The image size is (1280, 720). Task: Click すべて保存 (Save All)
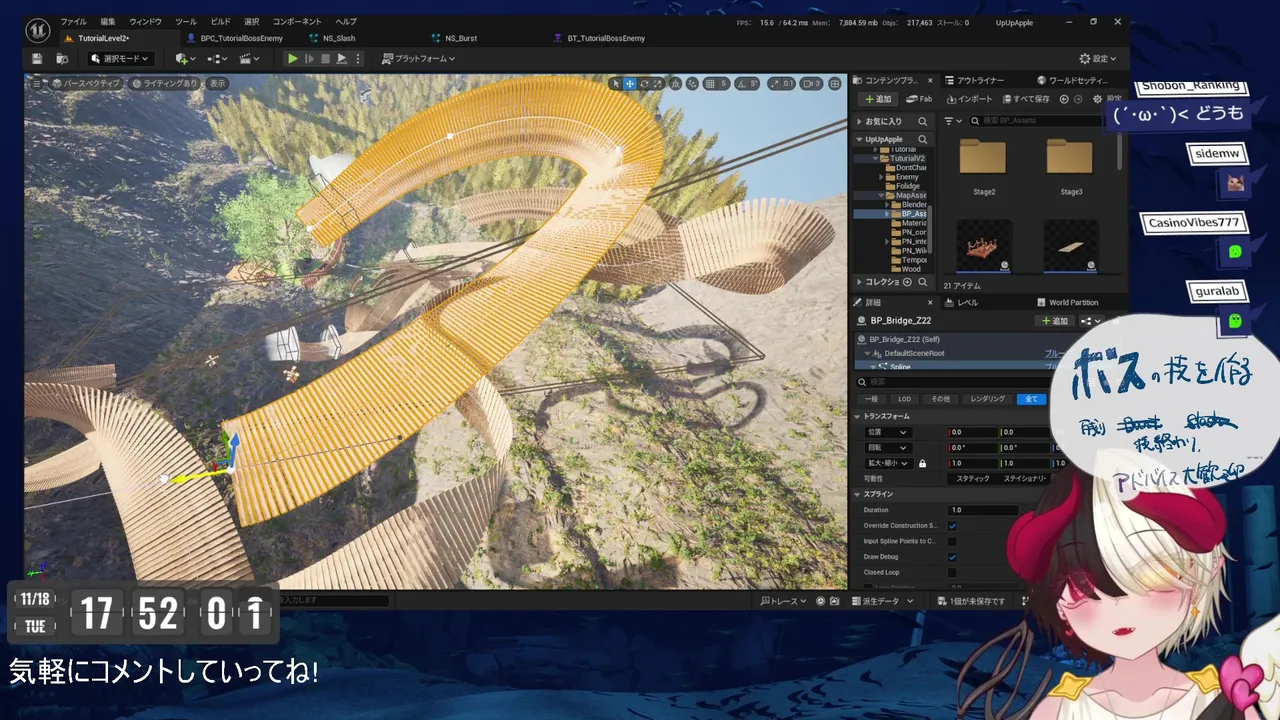pos(1024,99)
